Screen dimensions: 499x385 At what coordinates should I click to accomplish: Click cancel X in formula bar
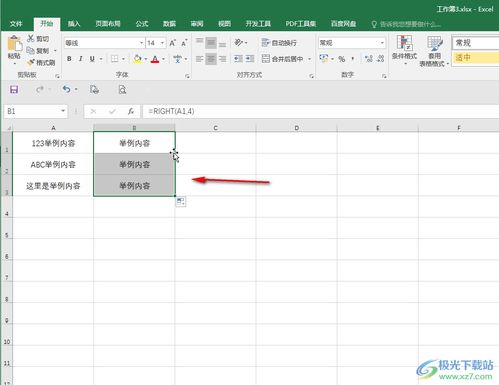coord(93,111)
